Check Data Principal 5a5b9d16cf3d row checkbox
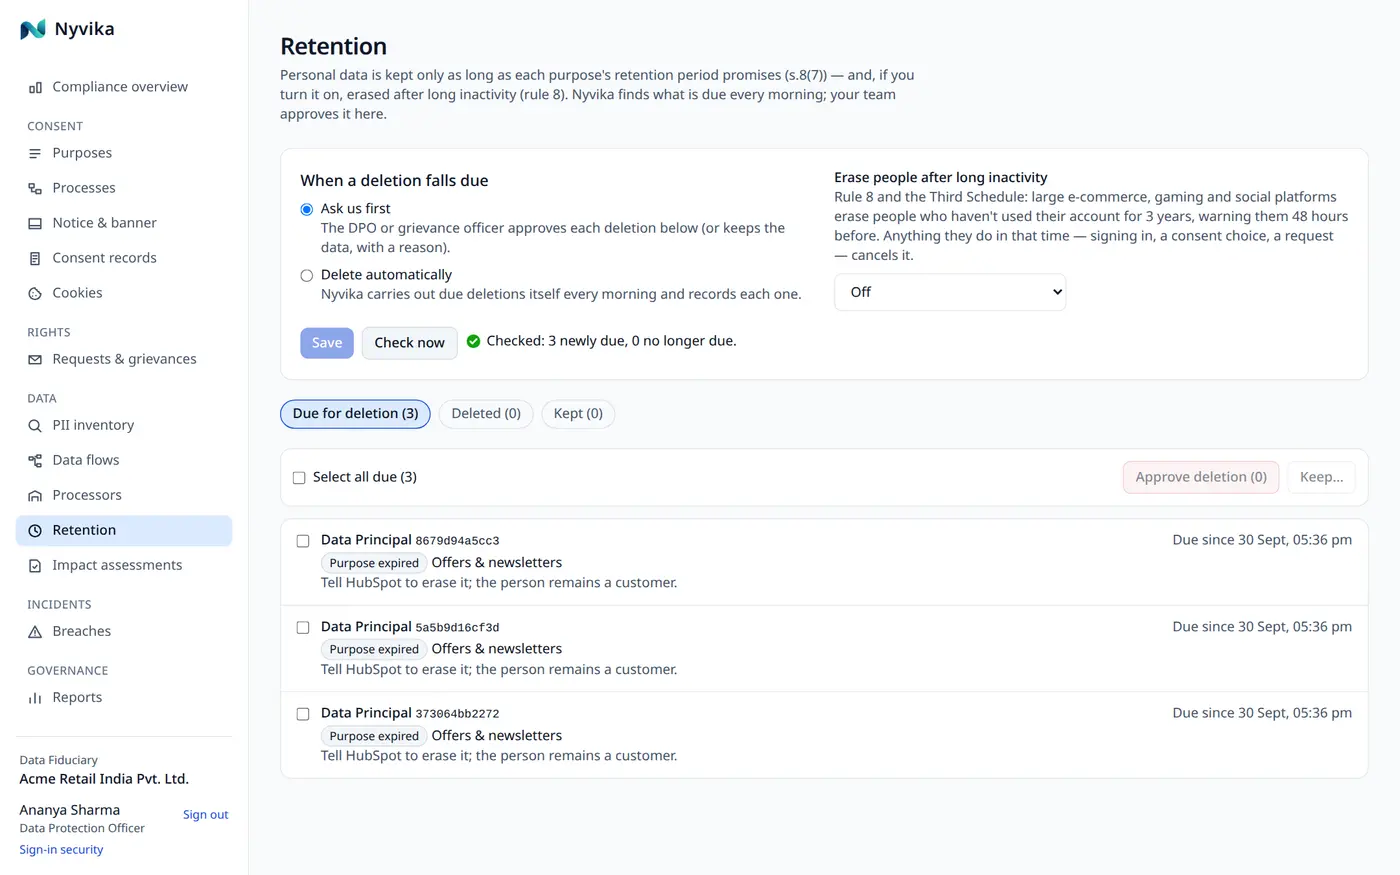This screenshot has width=1400, height=875. pyautogui.click(x=303, y=627)
